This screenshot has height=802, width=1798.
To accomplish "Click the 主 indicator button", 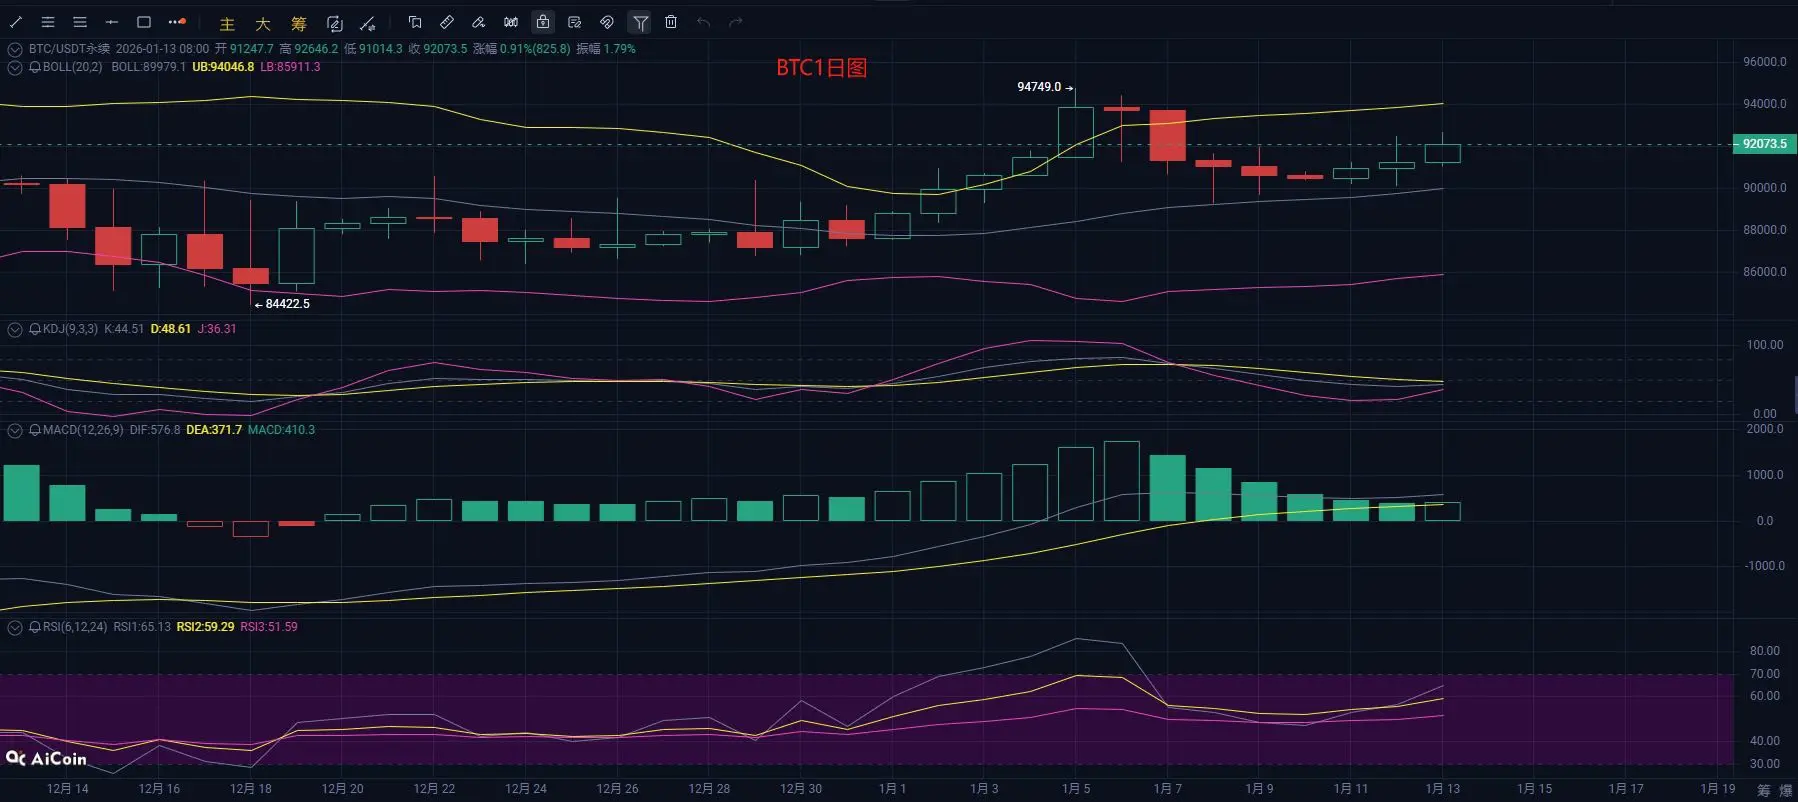I will click(227, 23).
